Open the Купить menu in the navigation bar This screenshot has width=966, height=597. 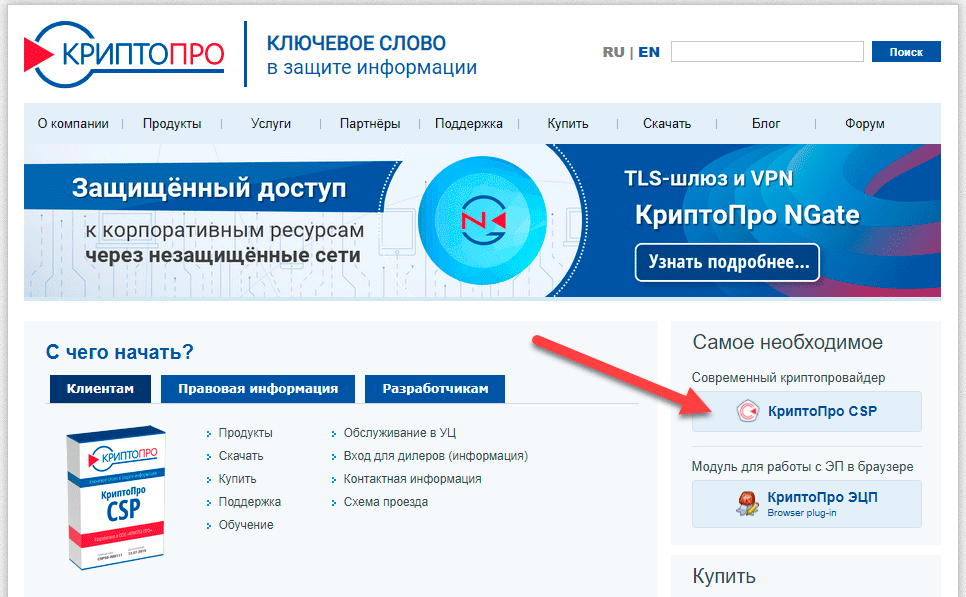click(568, 124)
